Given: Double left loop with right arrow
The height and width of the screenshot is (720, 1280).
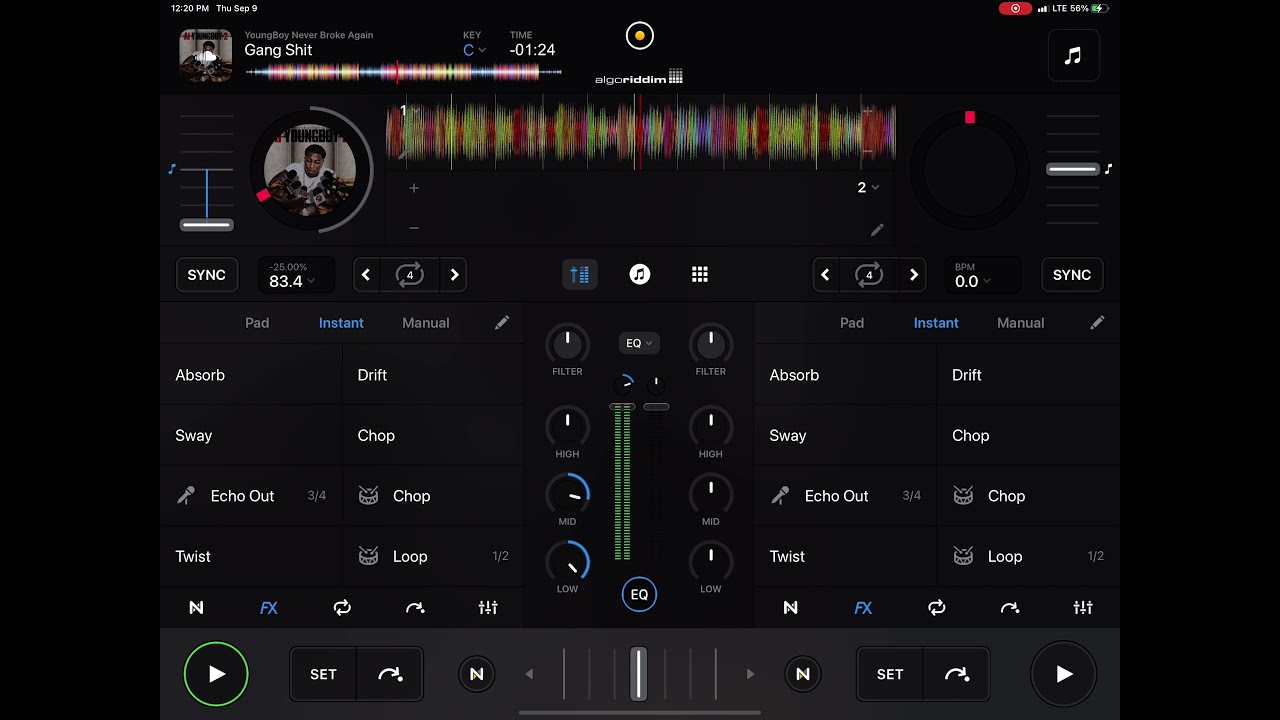Looking at the screenshot, I should [454, 275].
